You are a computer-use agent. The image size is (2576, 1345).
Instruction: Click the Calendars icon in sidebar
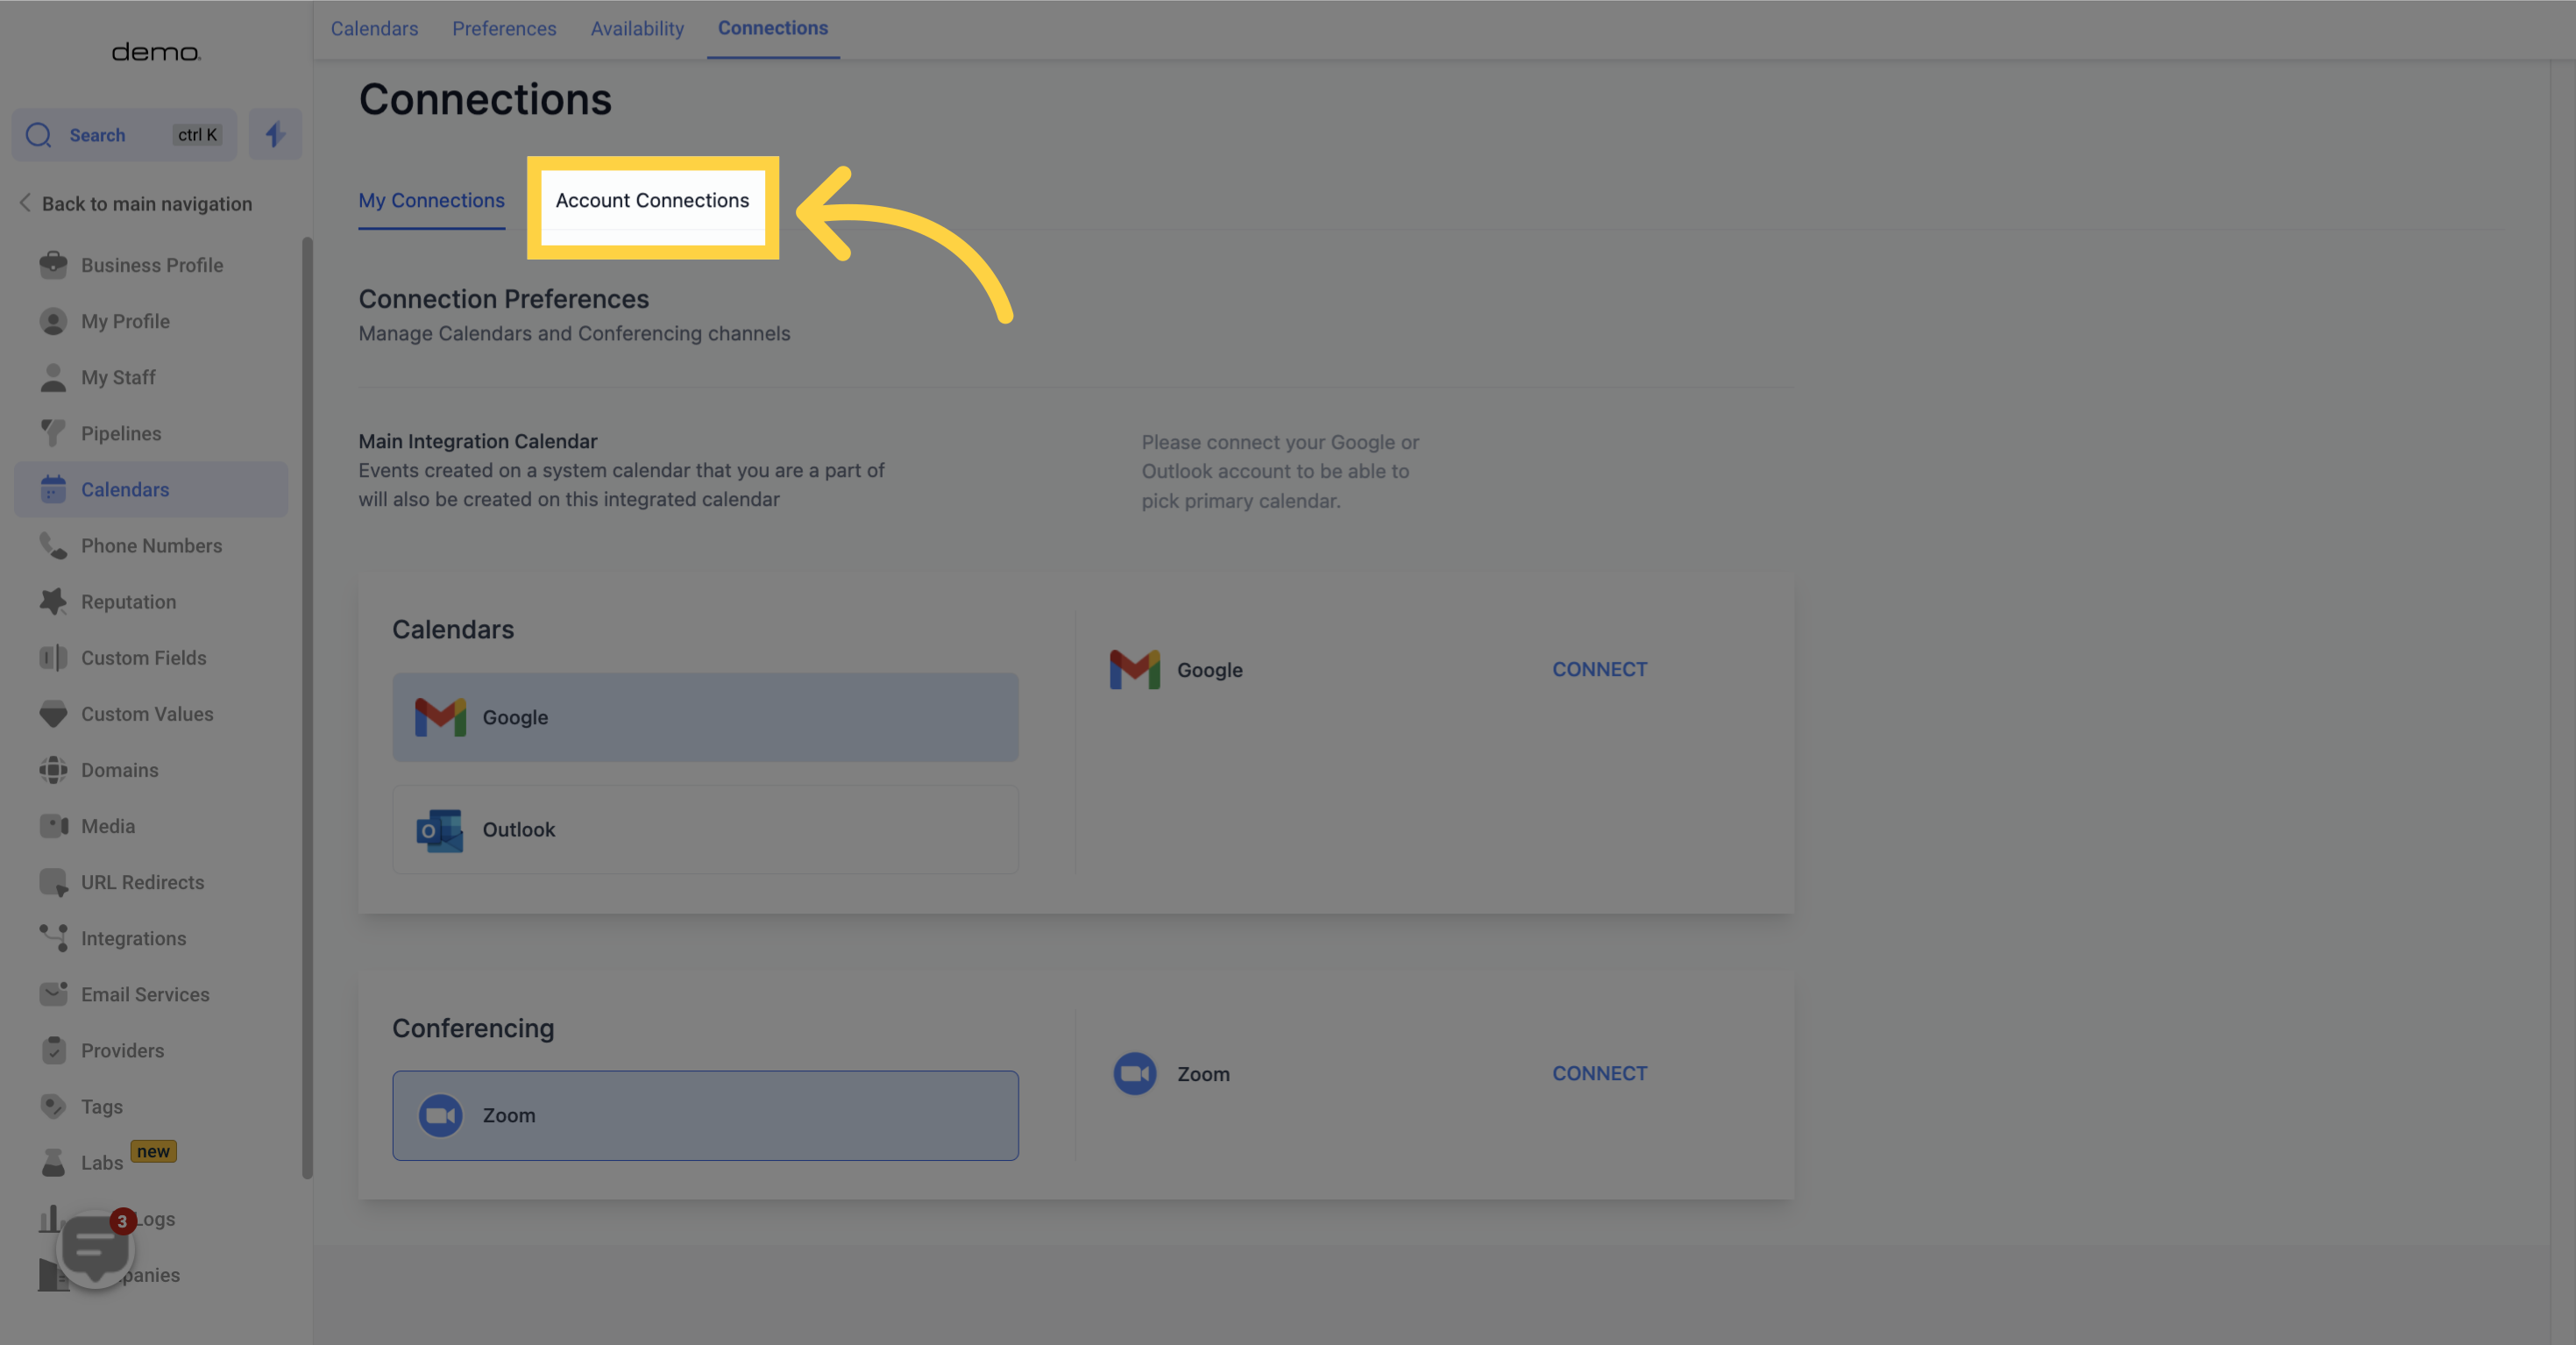coord(51,489)
